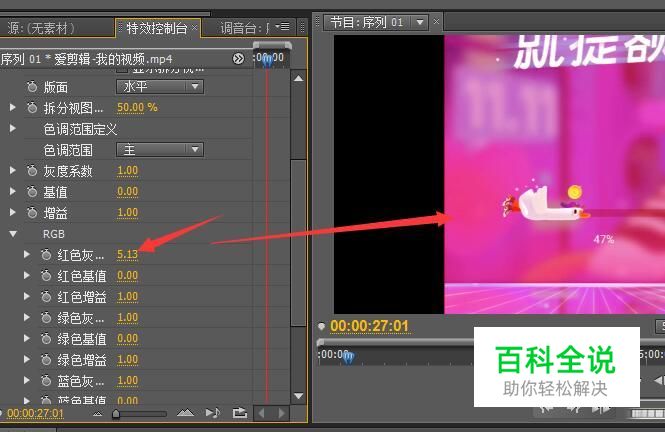
Task: Close the 节目 序列 01 panel tab
Action: [436, 21]
